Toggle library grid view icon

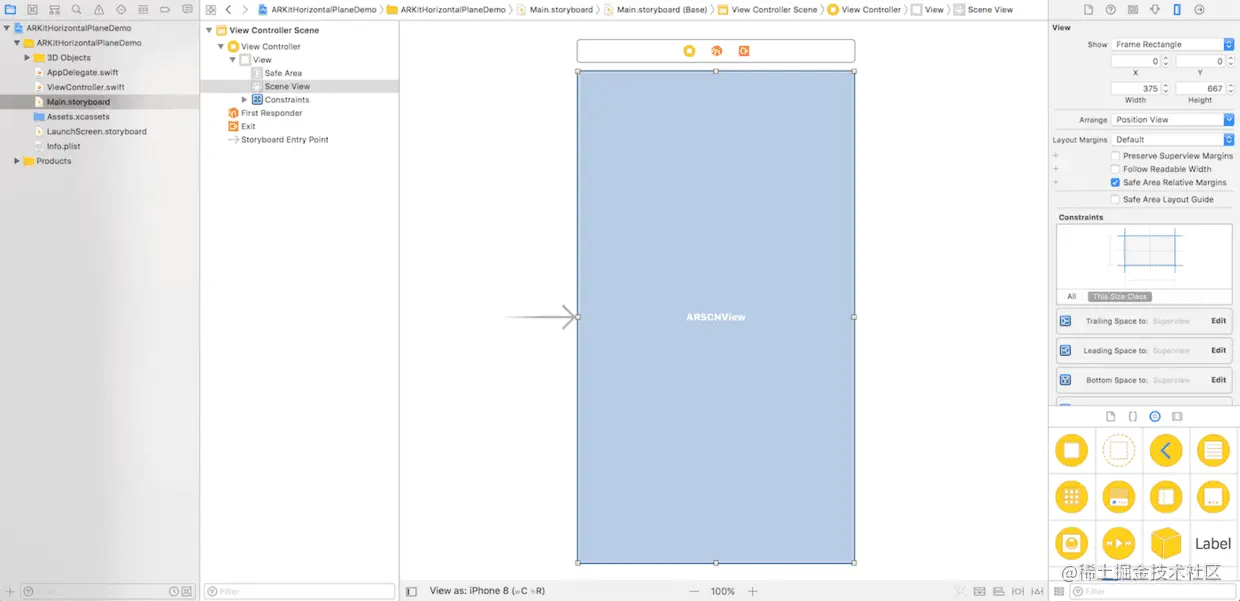(x=1060, y=592)
